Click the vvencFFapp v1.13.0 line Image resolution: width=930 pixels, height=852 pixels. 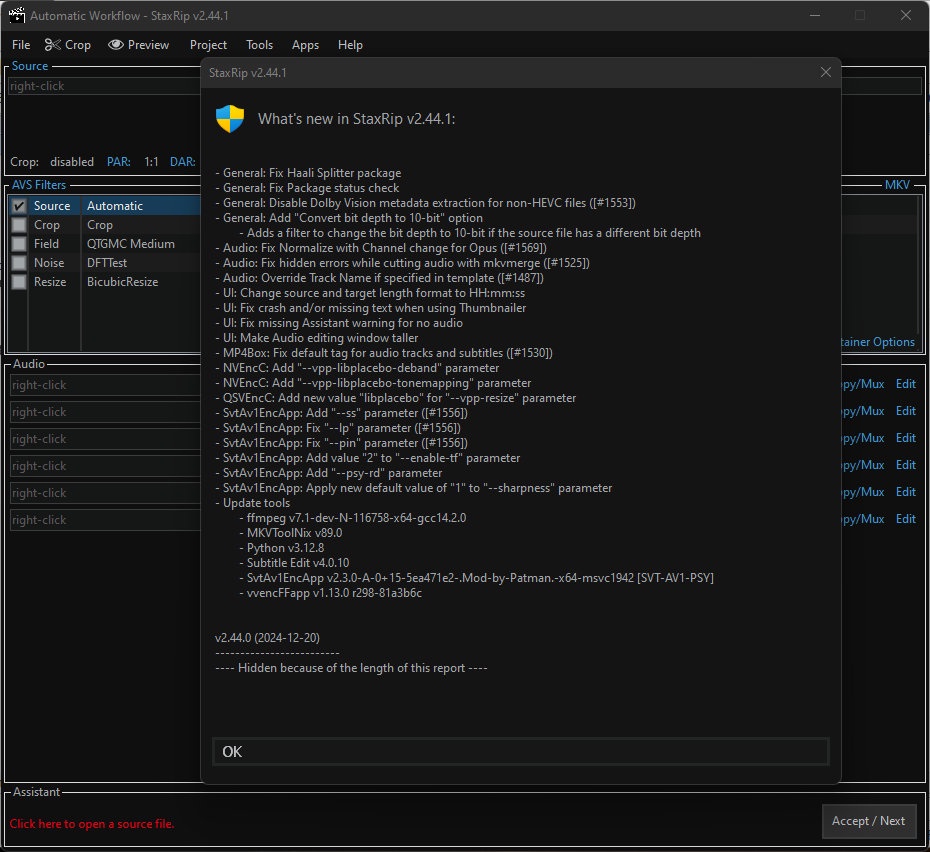(331, 593)
